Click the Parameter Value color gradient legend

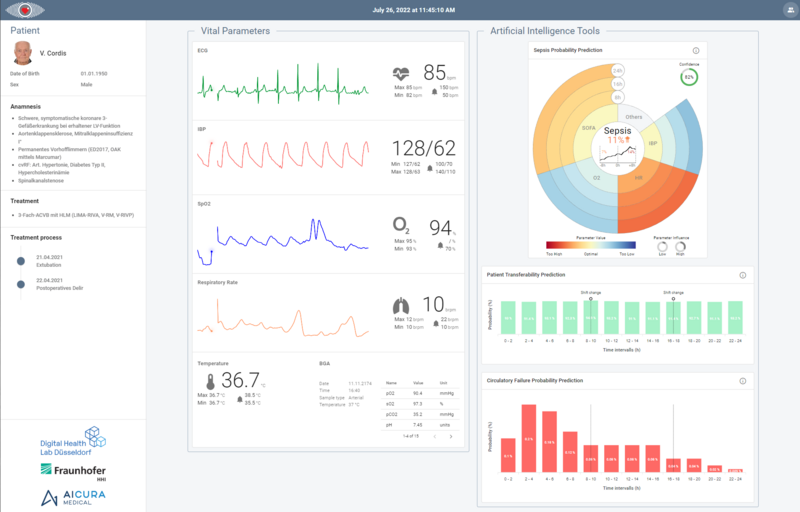pos(590,245)
